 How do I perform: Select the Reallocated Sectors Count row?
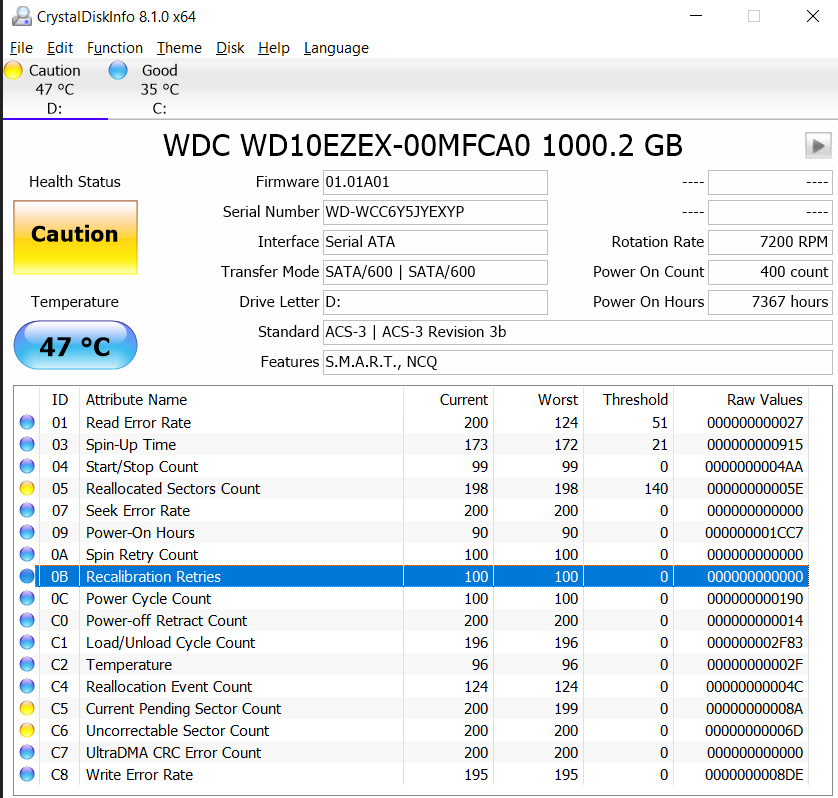pyautogui.click(x=412, y=488)
